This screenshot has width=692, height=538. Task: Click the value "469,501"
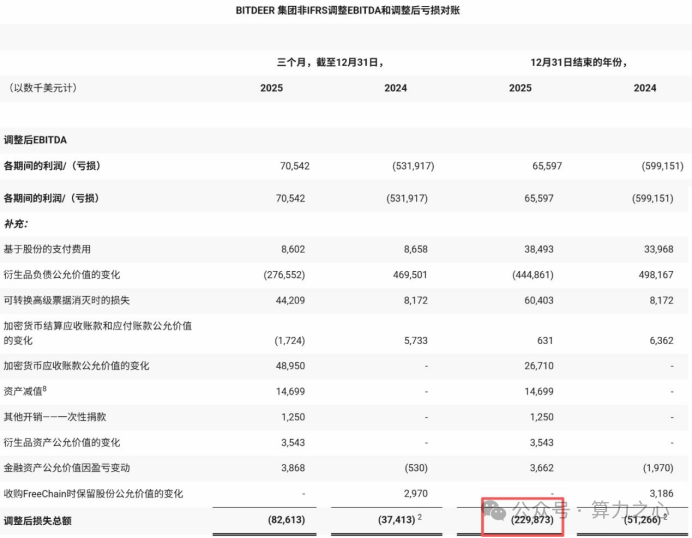coord(410,275)
